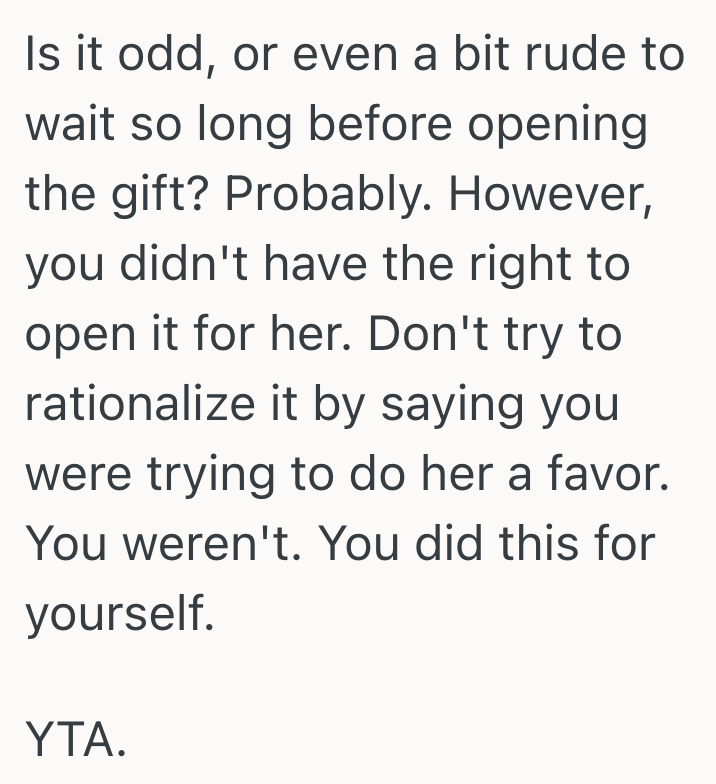This screenshot has width=716, height=784.
Task: Place cursor on the word "wait"
Action: pyautogui.click(x=66, y=124)
